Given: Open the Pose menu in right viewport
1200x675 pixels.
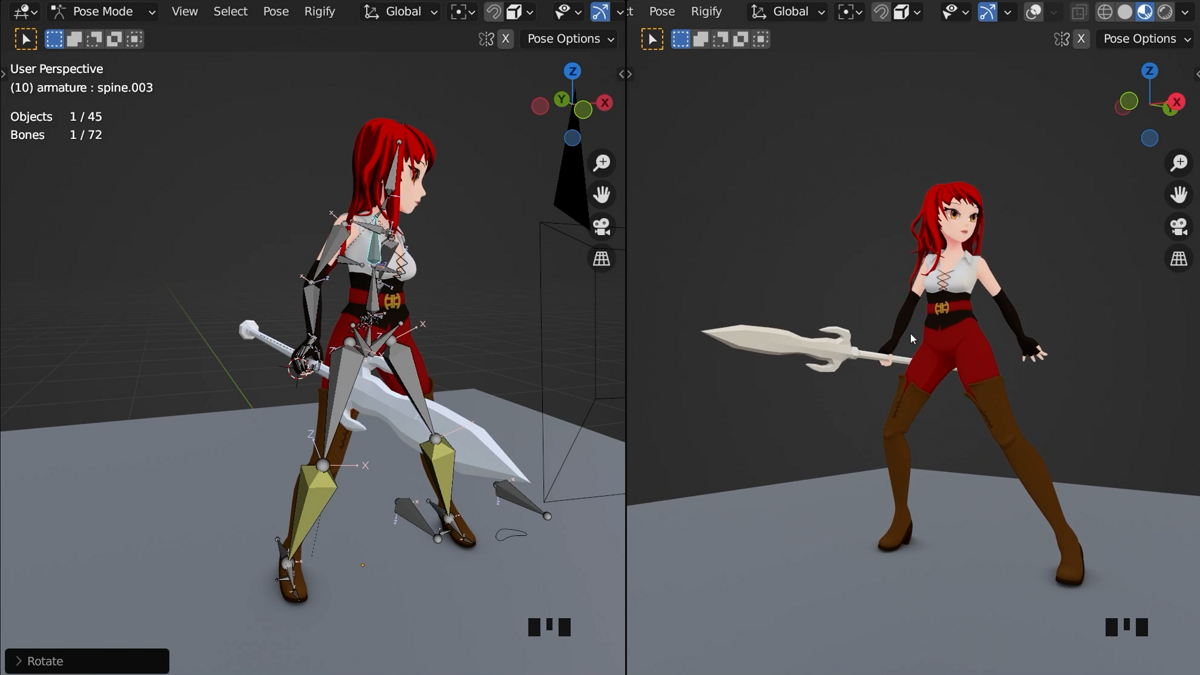Looking at the screenshot, I should click(x=662, y=12).
